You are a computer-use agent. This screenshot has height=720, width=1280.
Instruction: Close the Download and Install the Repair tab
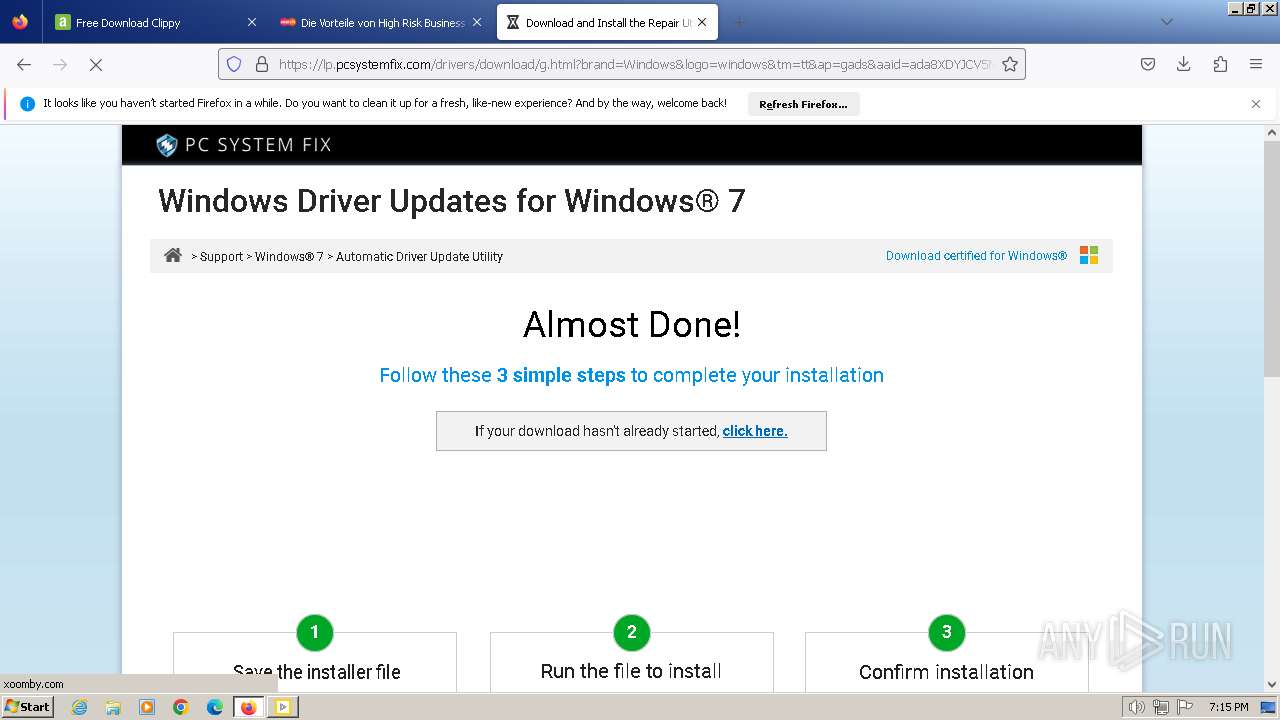pyautogui.click(x=702, y=22)
